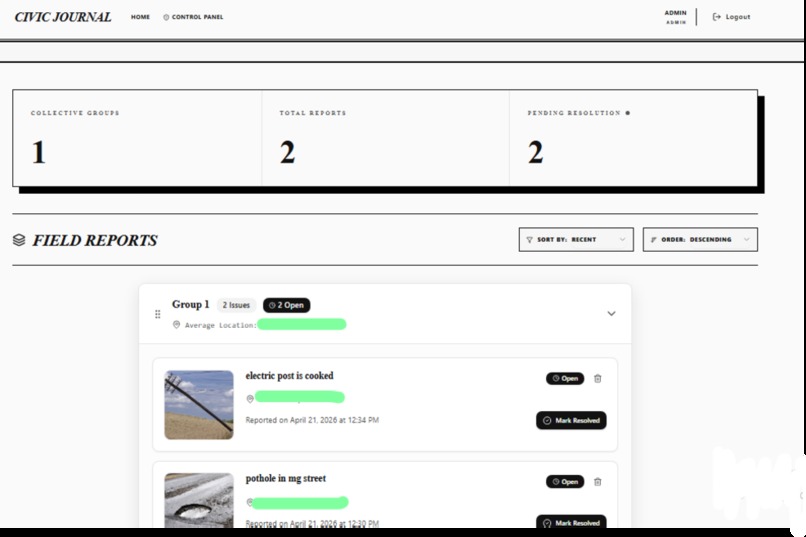This screenshot has height=537, width=806.
Task: Open the Sort By Recent dropdown
Action: (x=576, y=239)
